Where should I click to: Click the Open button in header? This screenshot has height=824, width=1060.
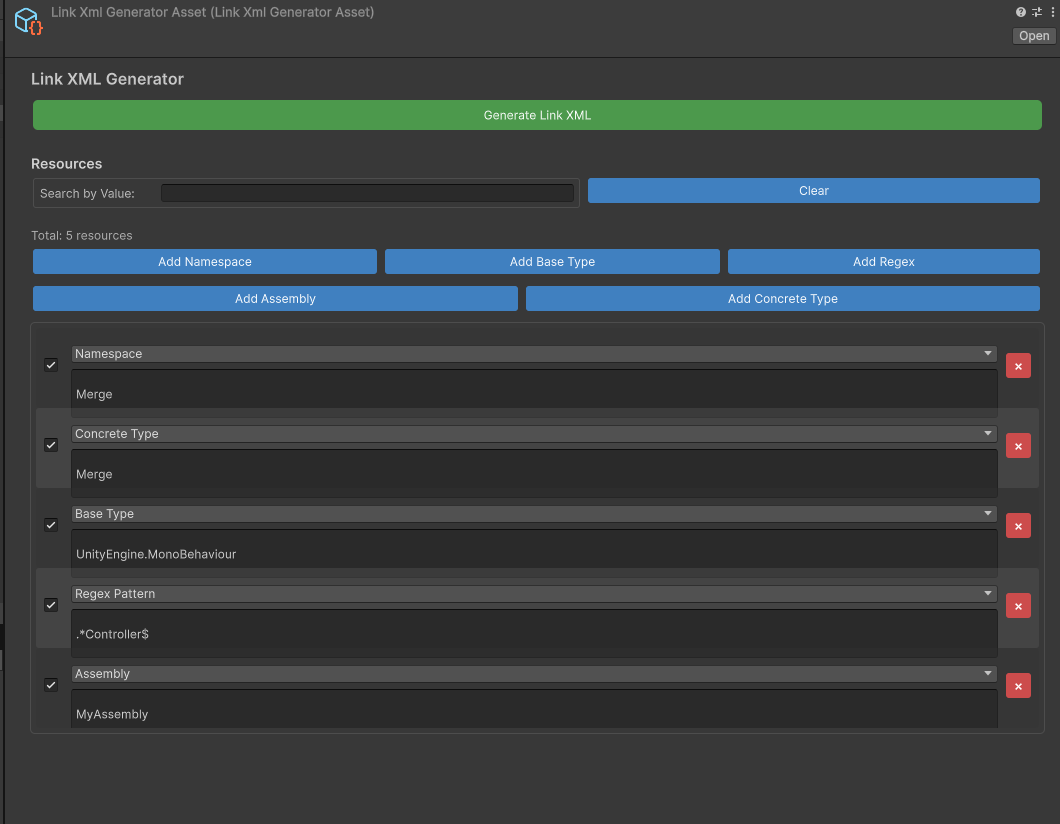click(x=1034, y=36)
